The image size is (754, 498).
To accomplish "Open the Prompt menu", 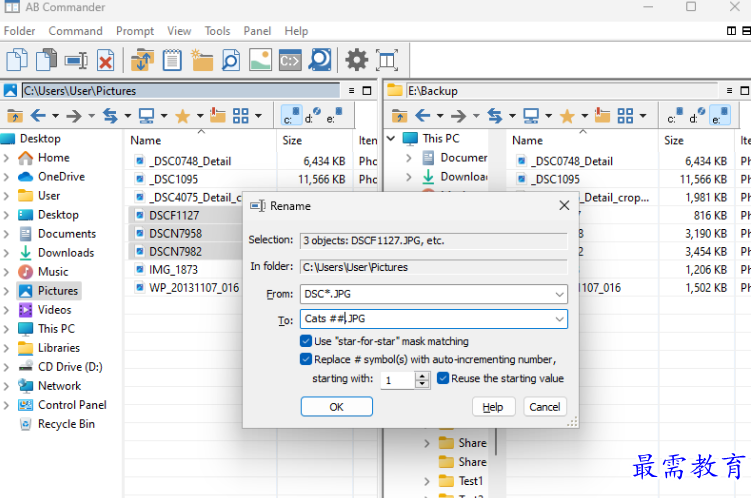I will click(135, 31).
